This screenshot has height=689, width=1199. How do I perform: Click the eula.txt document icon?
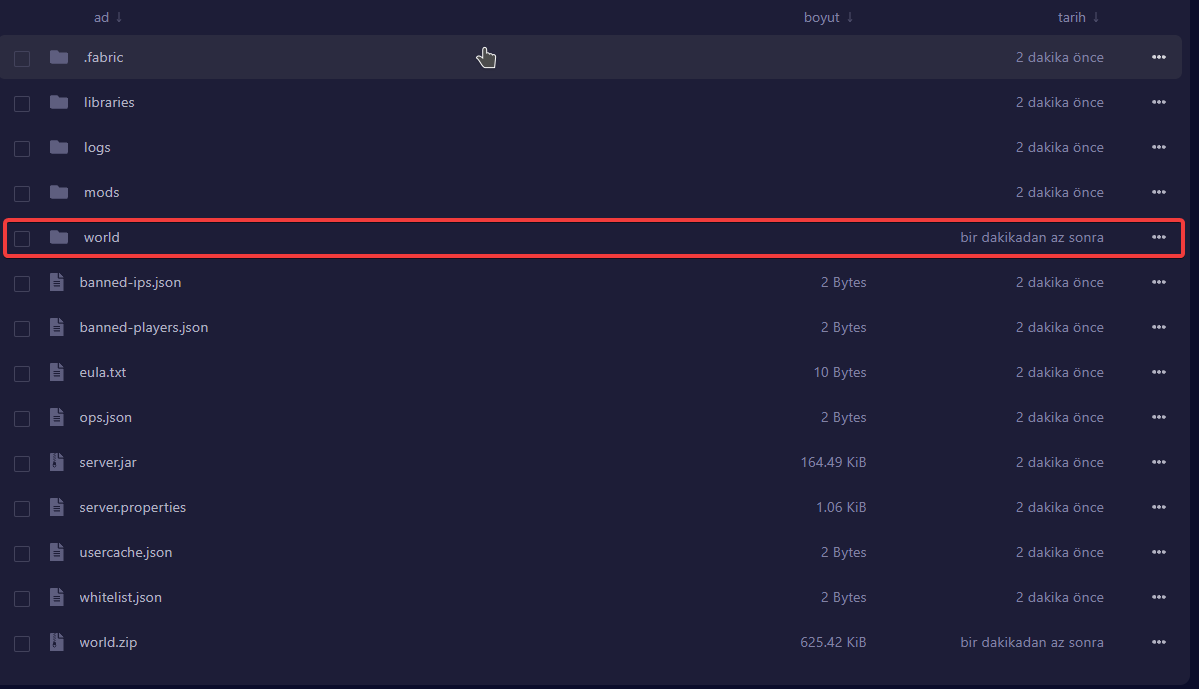pyautogui.click(x=57, y=372)
